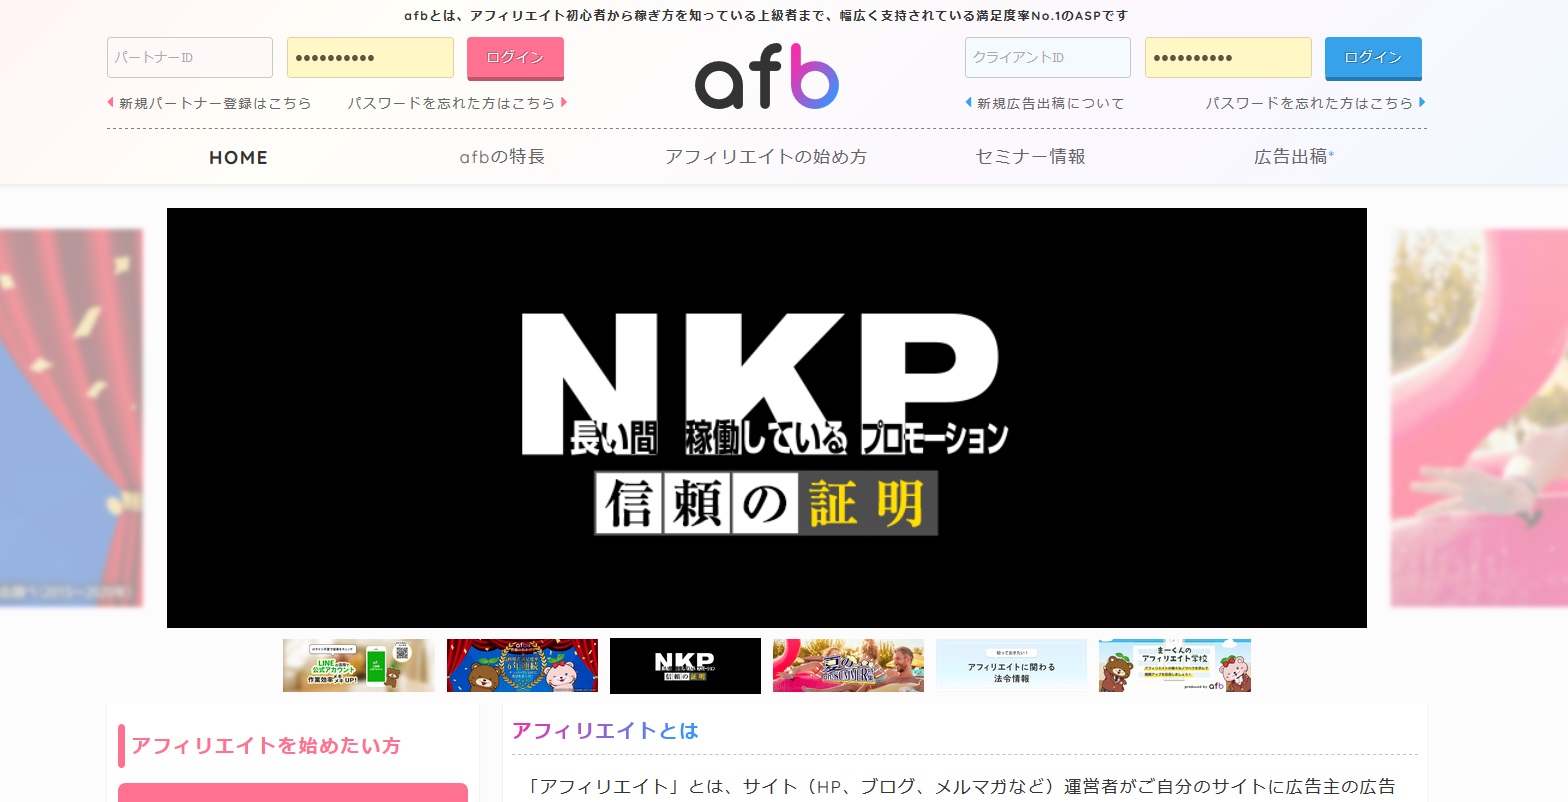Select HOME in navigation menu

(x=239, y=157)
